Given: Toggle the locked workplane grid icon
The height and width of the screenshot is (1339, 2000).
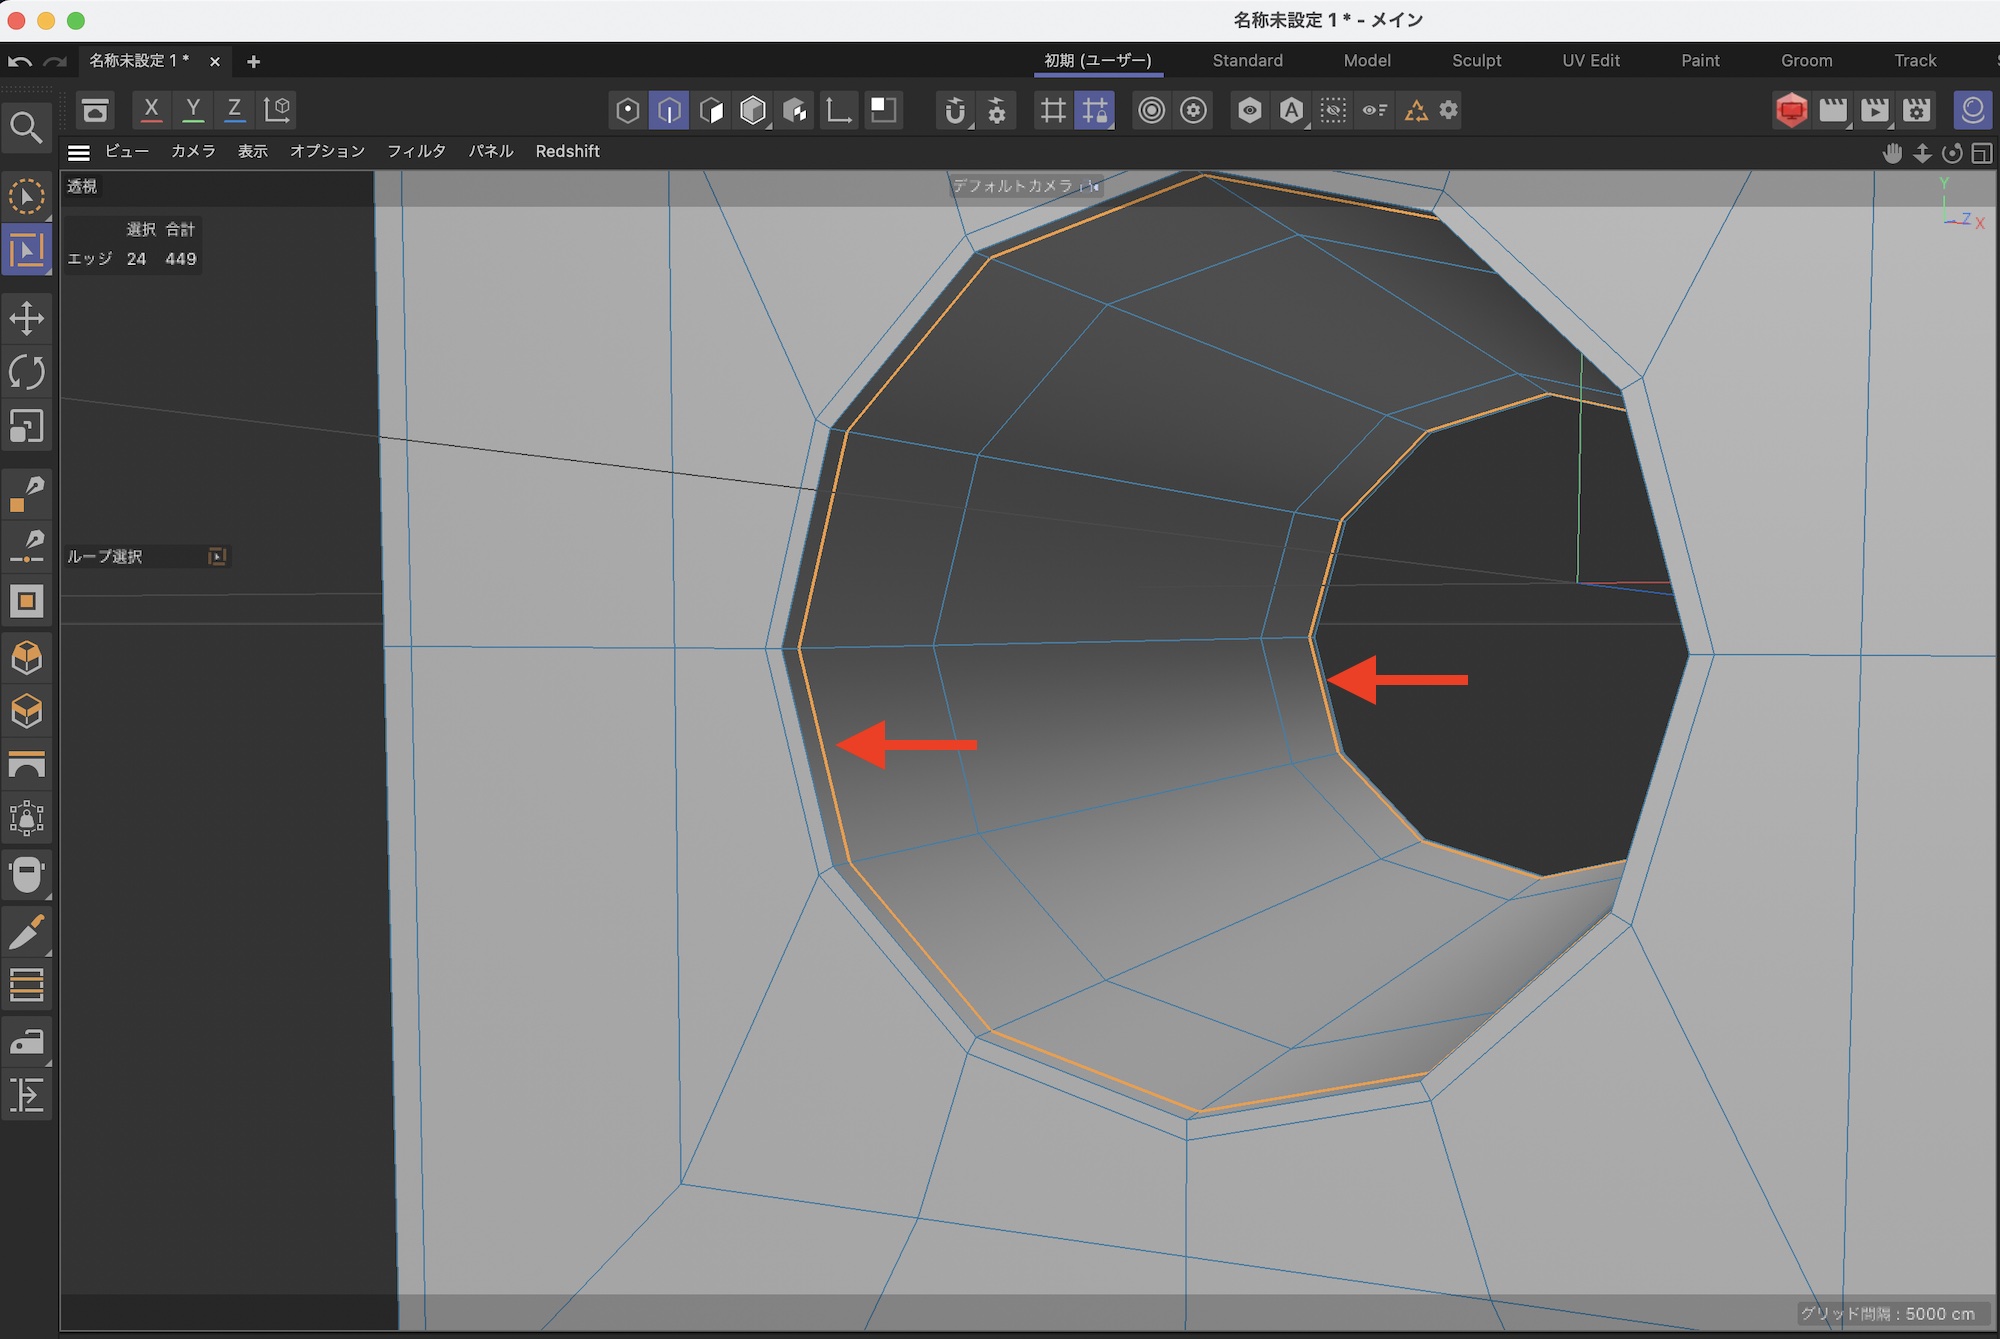Looking at the screenshot, I should [x=1095, y=110].
